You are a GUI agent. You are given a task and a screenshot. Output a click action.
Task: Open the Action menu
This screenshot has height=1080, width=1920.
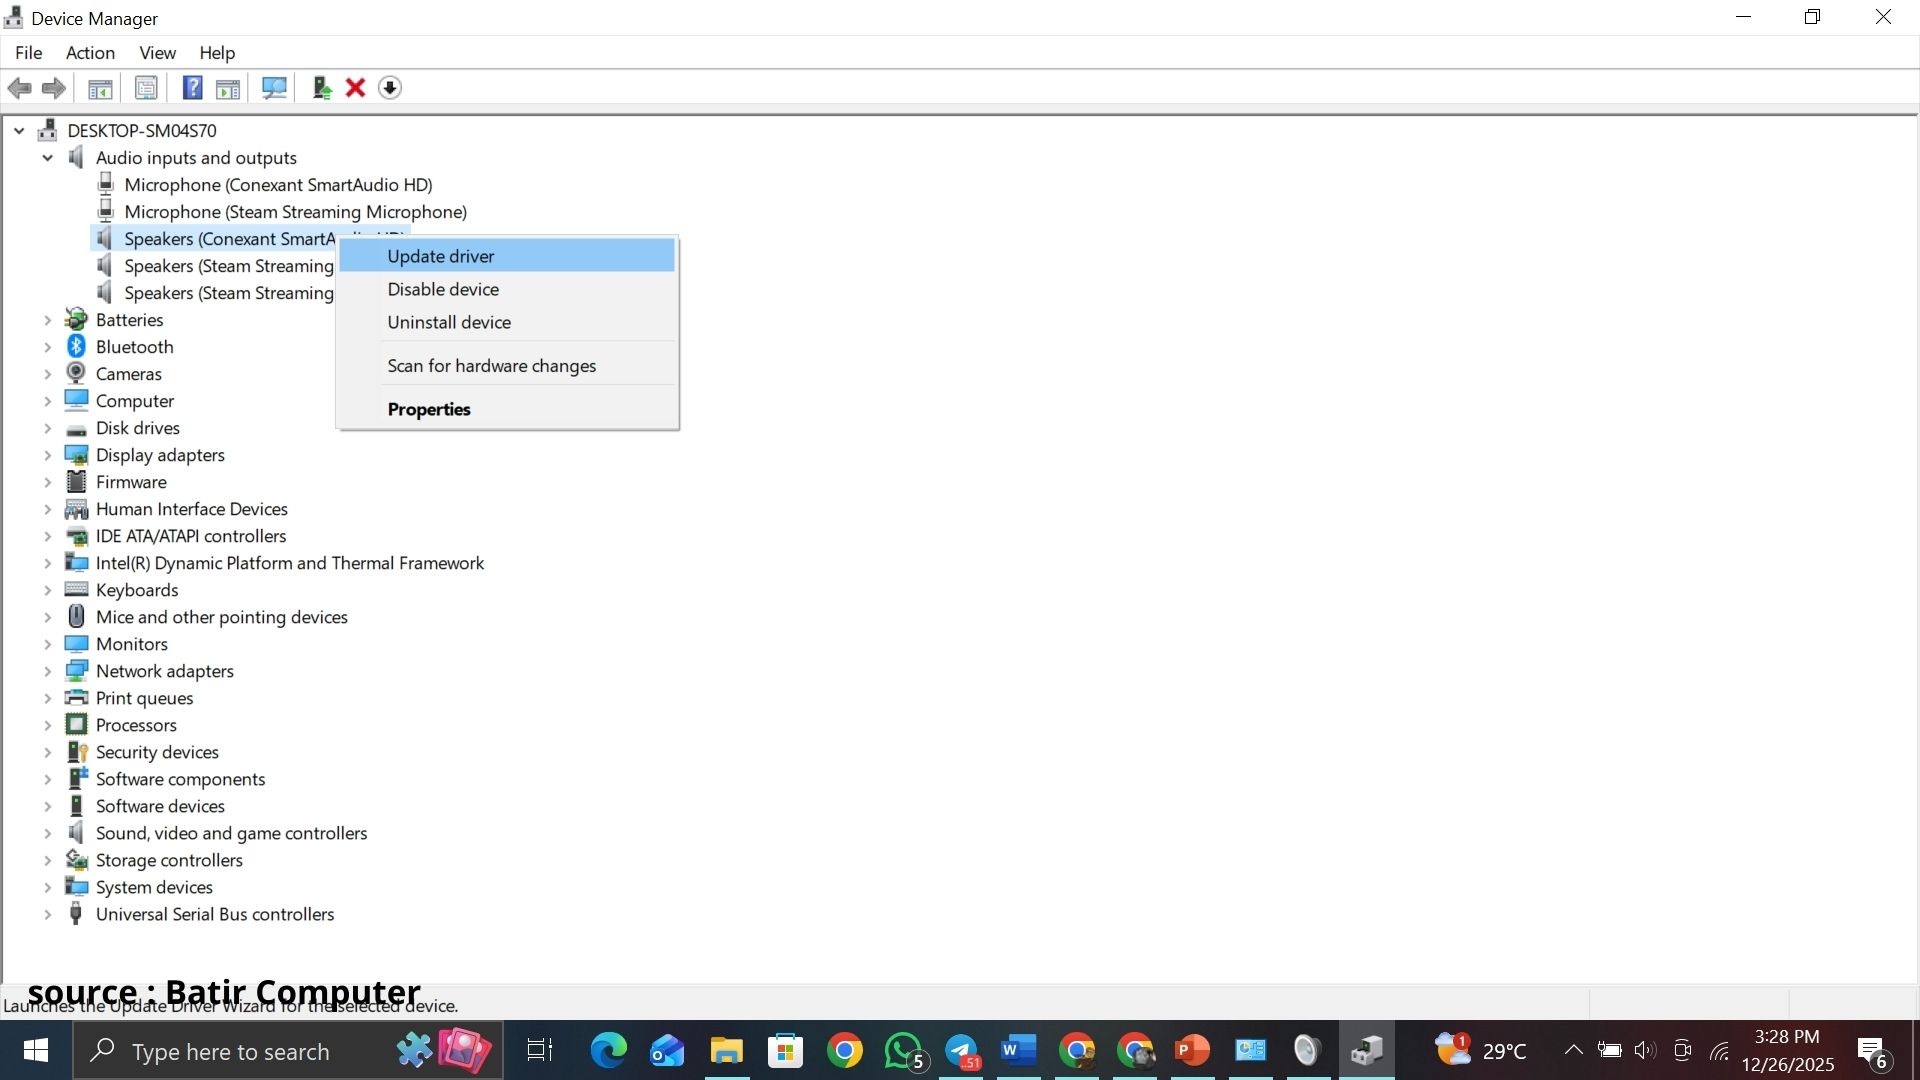[90, 53]
